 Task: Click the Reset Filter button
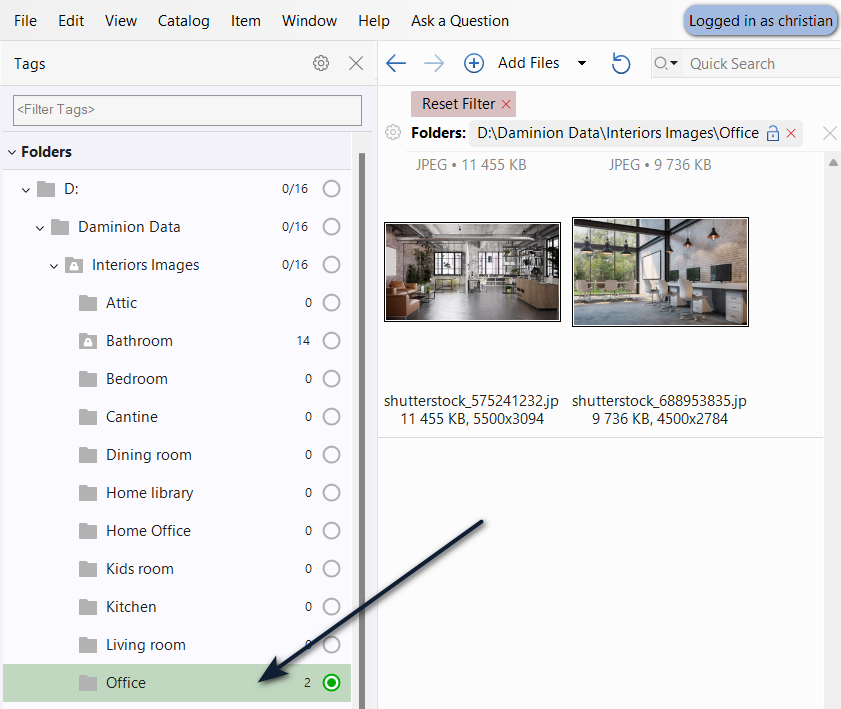click(x=463, y=104)
